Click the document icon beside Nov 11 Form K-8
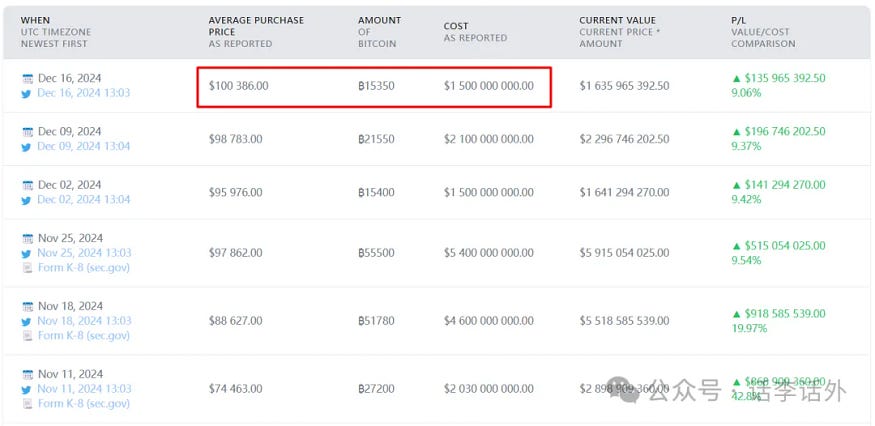Screen dimensions: 875x426 point(27,404)
